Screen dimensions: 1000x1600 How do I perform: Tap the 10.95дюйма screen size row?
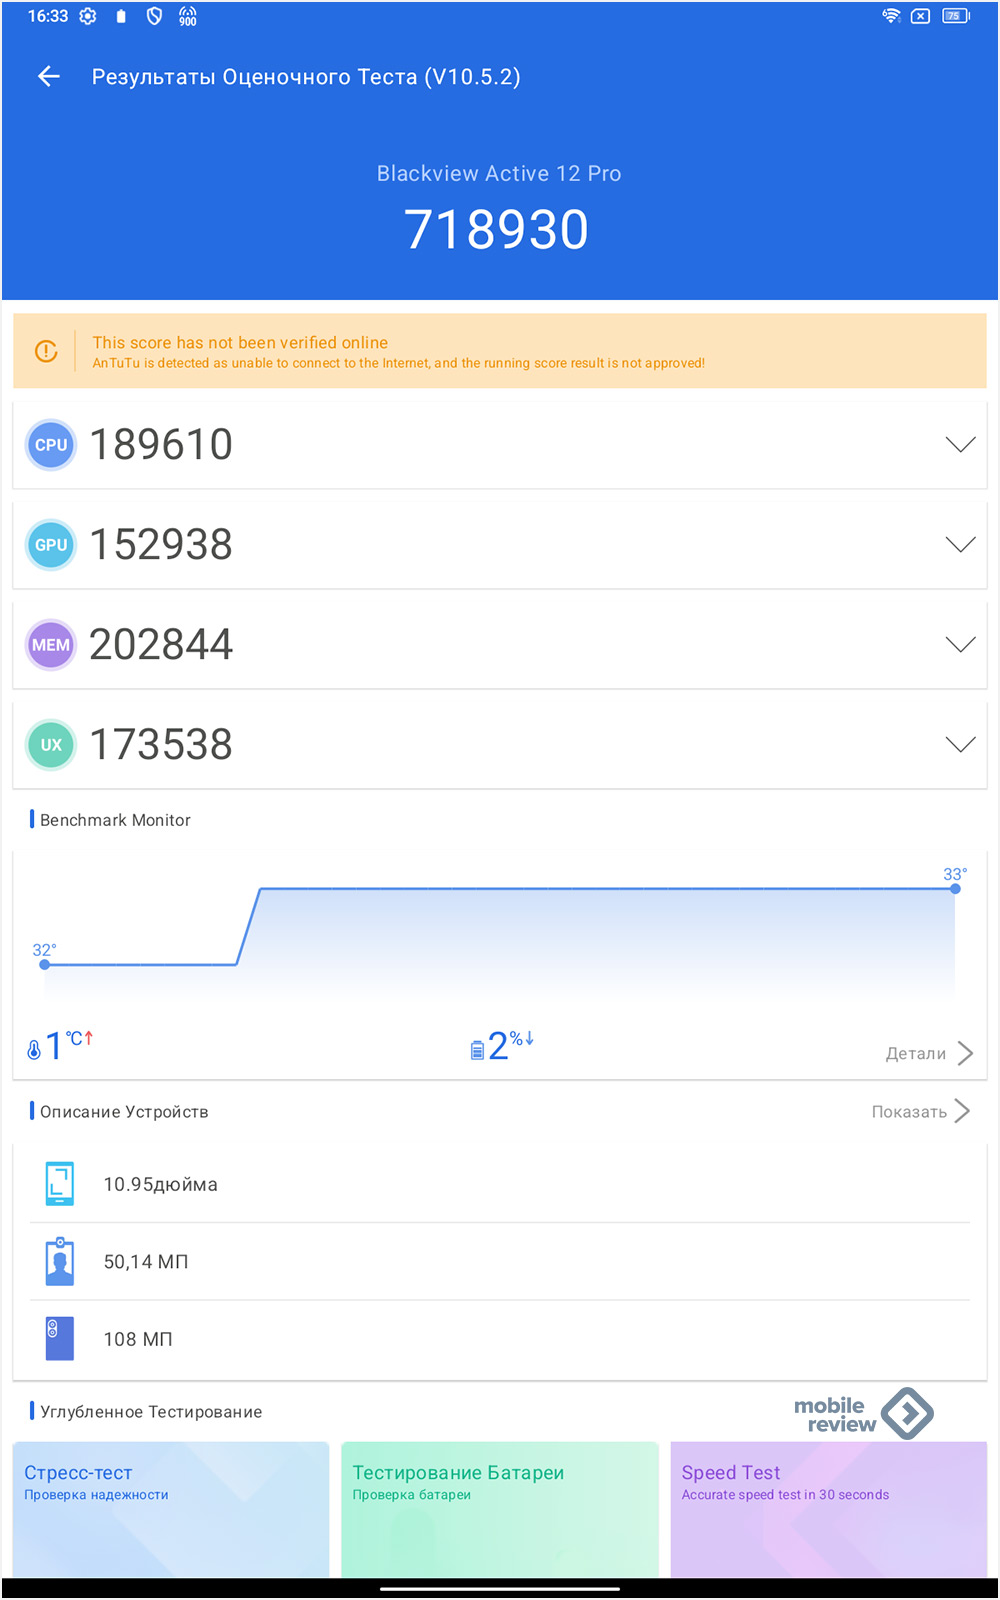500,1184
